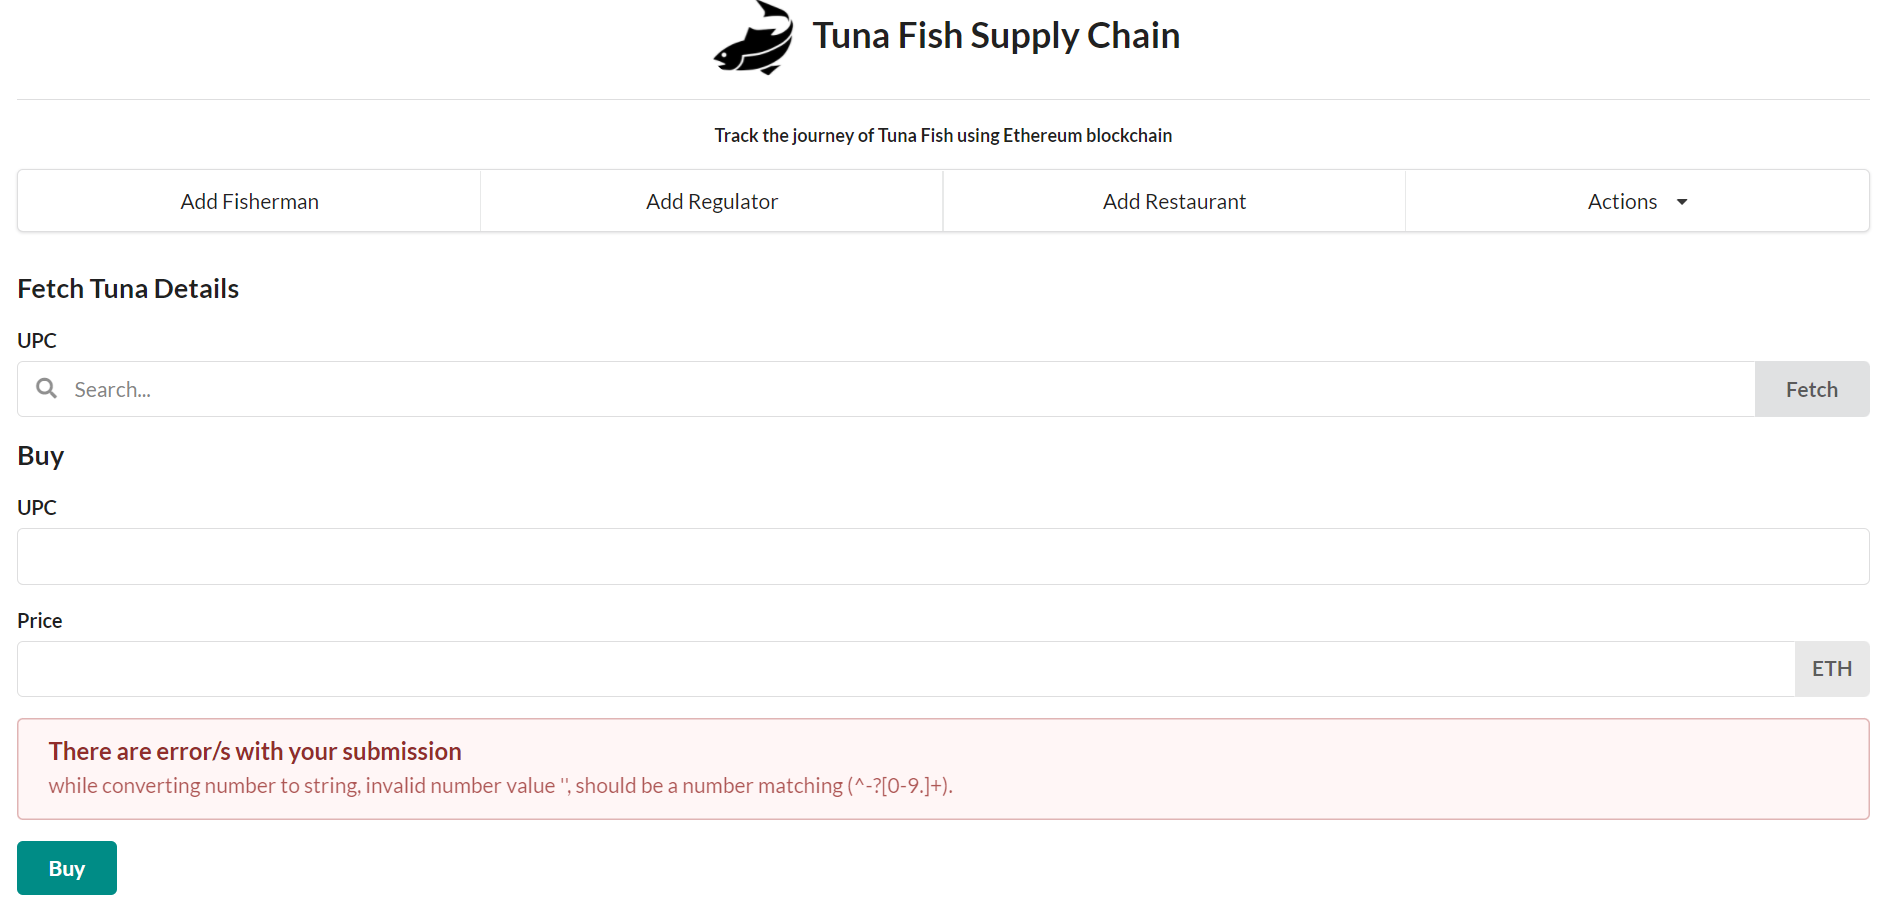Click the ETH unit label

click(1832, 668)
